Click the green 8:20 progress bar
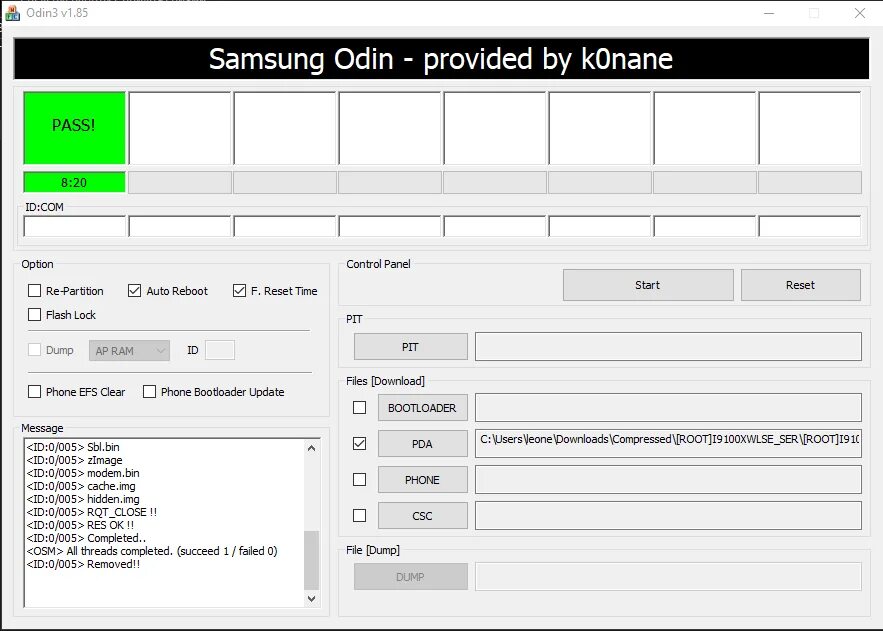883x631 pixels. coord(74,182)
